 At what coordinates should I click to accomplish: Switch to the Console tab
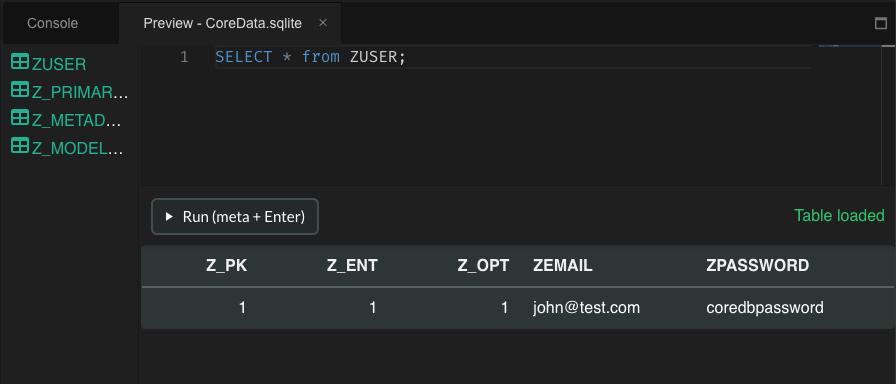[x=53, y=23]
